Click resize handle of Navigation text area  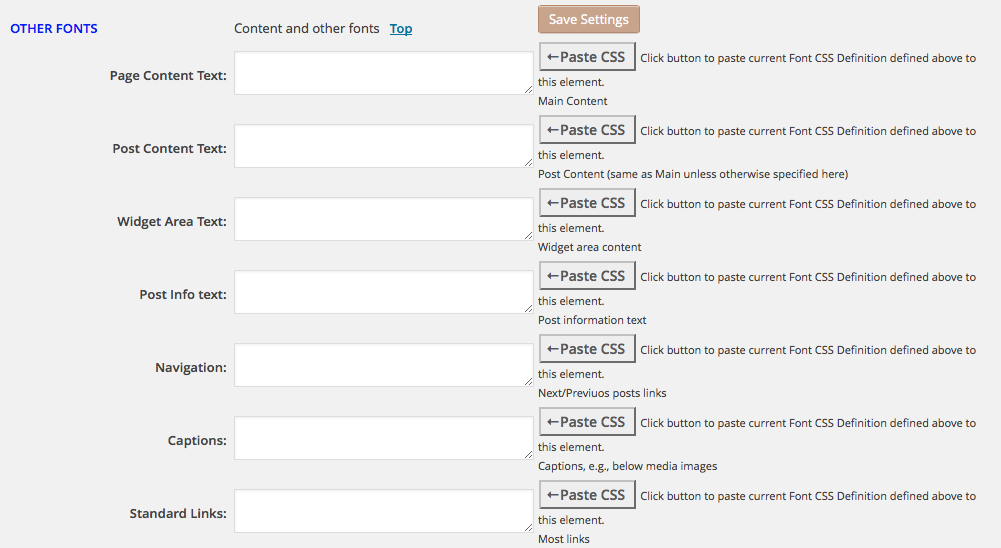pyautogui.click(x=528, y=382)
